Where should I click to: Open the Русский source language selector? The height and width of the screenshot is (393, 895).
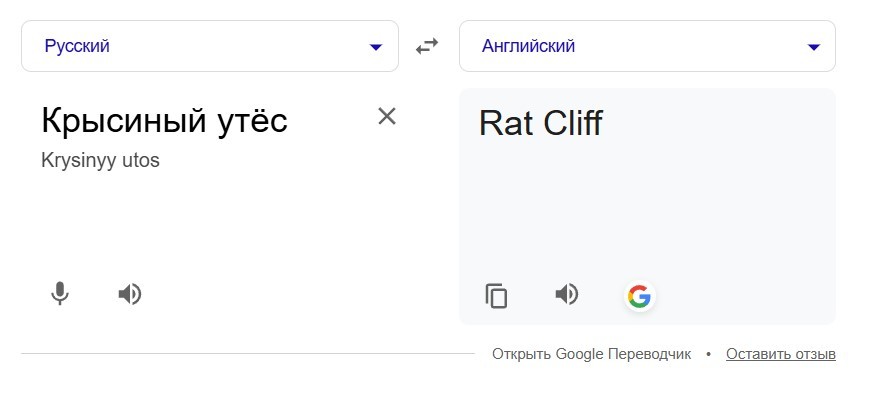[209, 46]
